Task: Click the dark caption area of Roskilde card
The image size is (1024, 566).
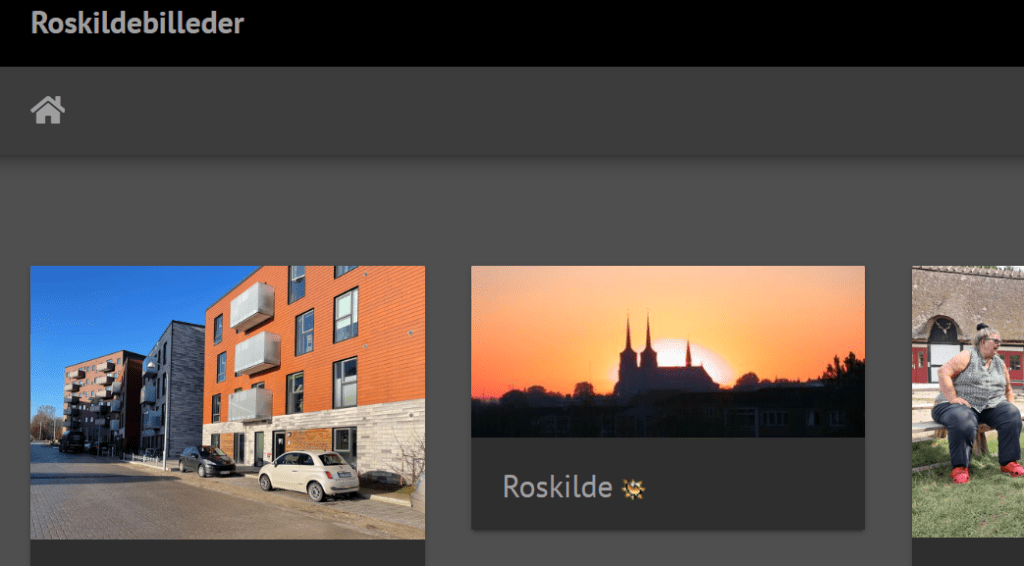Action: click(668, 484)
